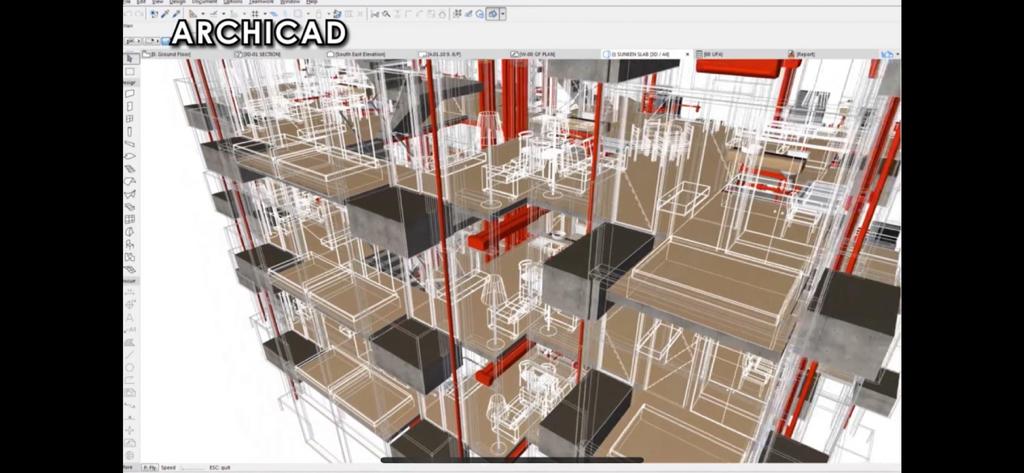
Task: Open dropdown arrow beside Guide Lines icon
Action: point(202,14)
